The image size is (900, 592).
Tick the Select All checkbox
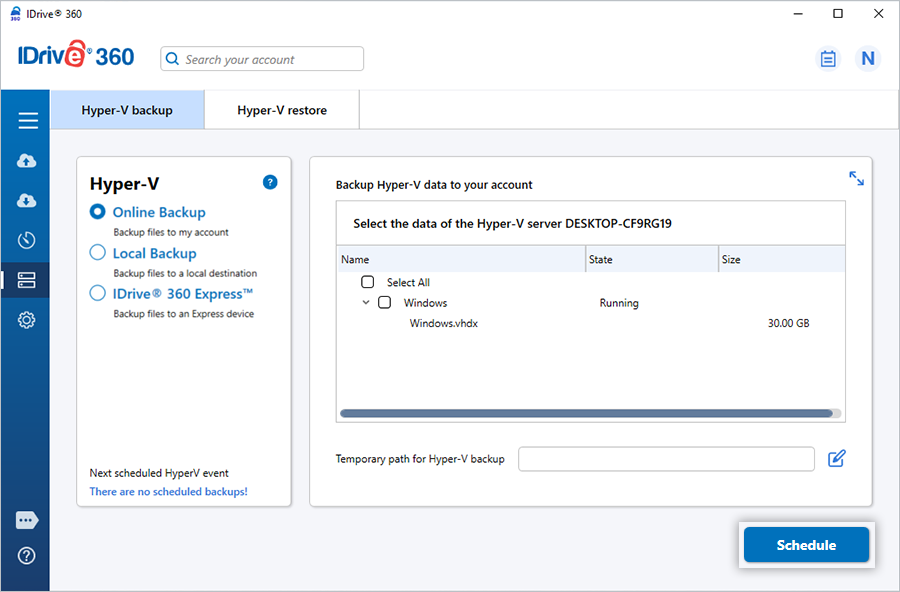pyautogui.click(x=368, y=283)
